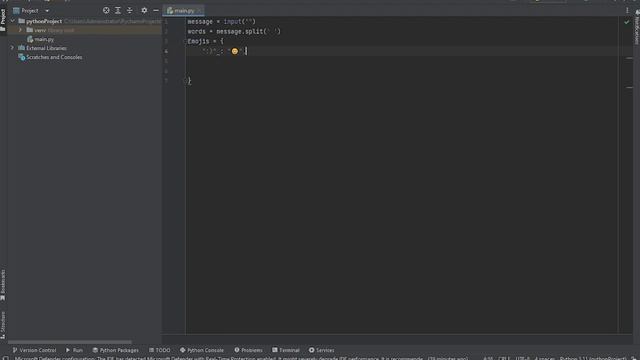Select External Libraries label
The width and height of the screenshot is (640, 360).
[x=46, y=48]
